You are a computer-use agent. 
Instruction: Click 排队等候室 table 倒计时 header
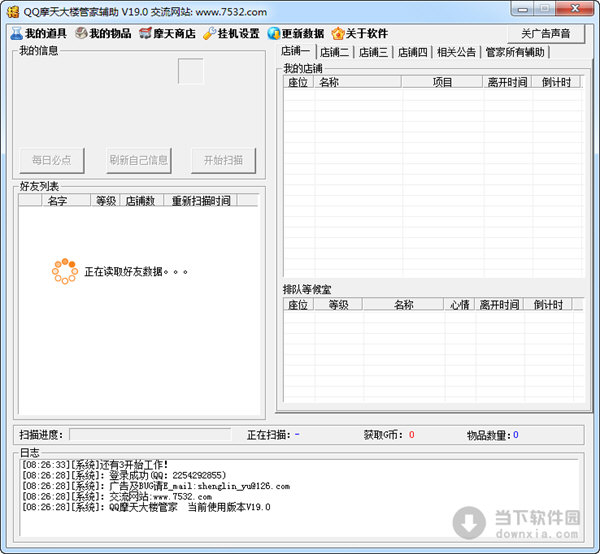coord(548,305)
